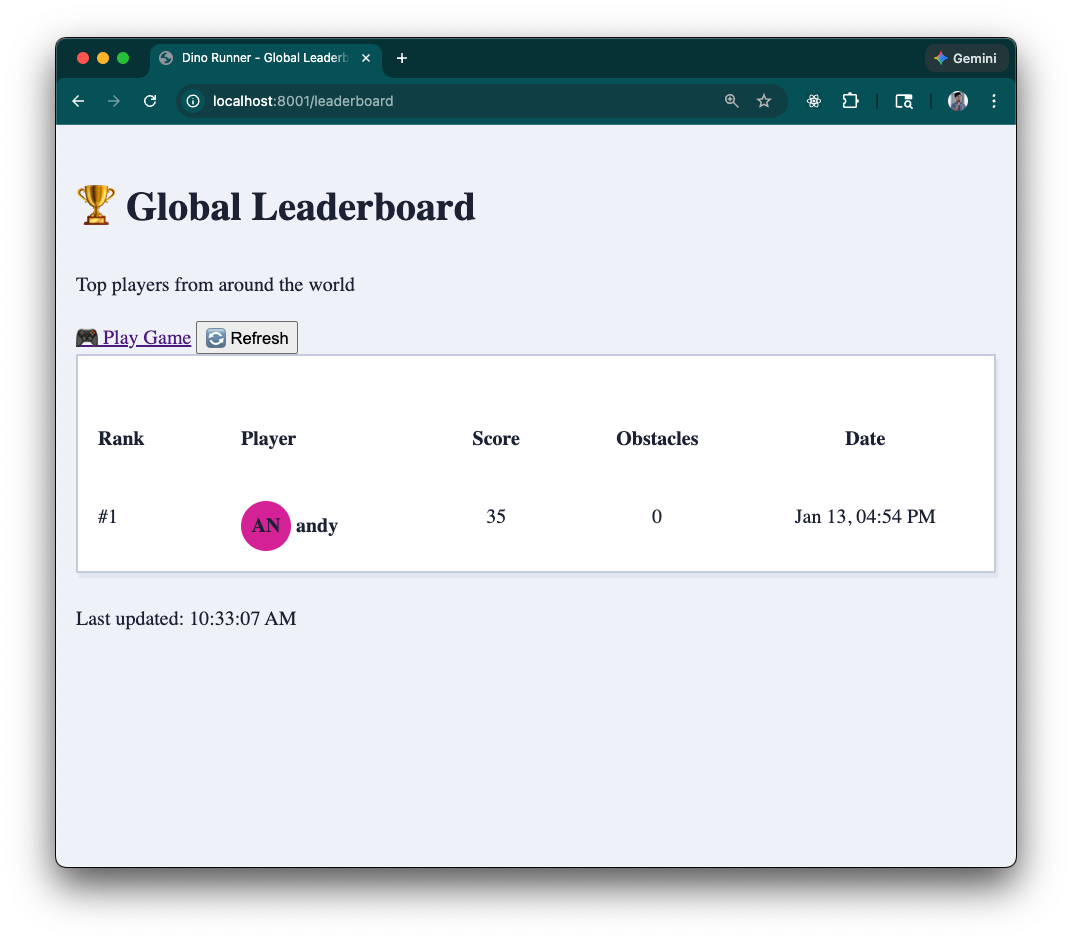Close the Dino Runner tab

[366, 58]
